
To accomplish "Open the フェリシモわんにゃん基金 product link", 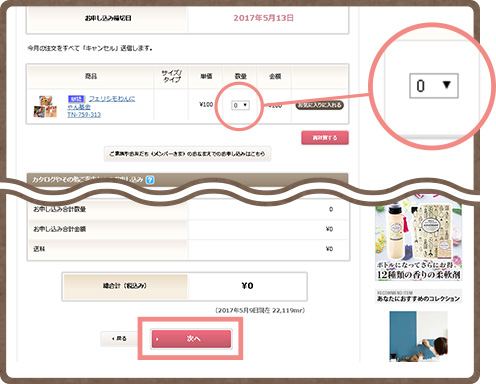I will tap(101, 103).
